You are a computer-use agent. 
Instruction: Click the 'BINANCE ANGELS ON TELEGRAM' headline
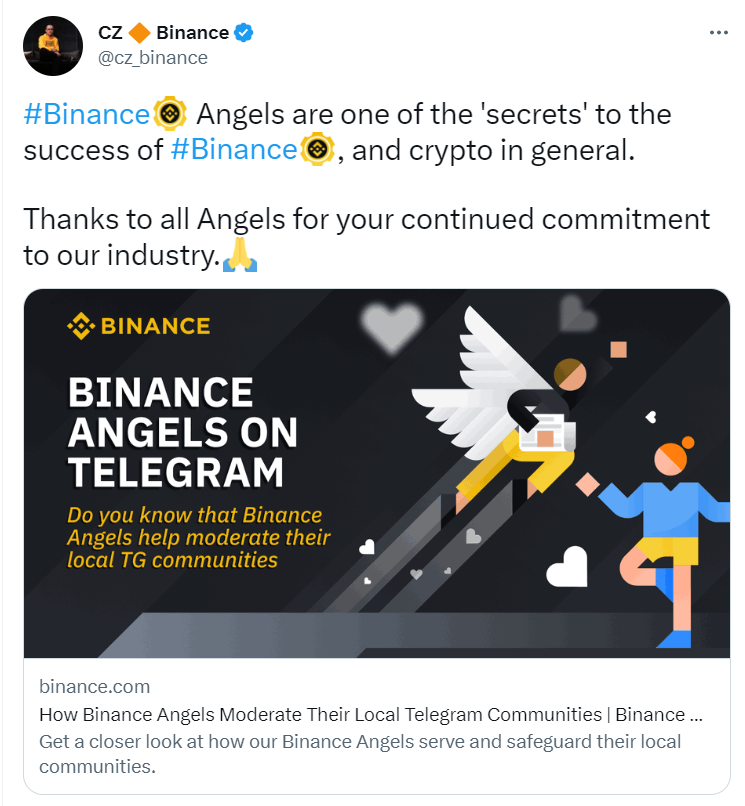click(183, 432)
